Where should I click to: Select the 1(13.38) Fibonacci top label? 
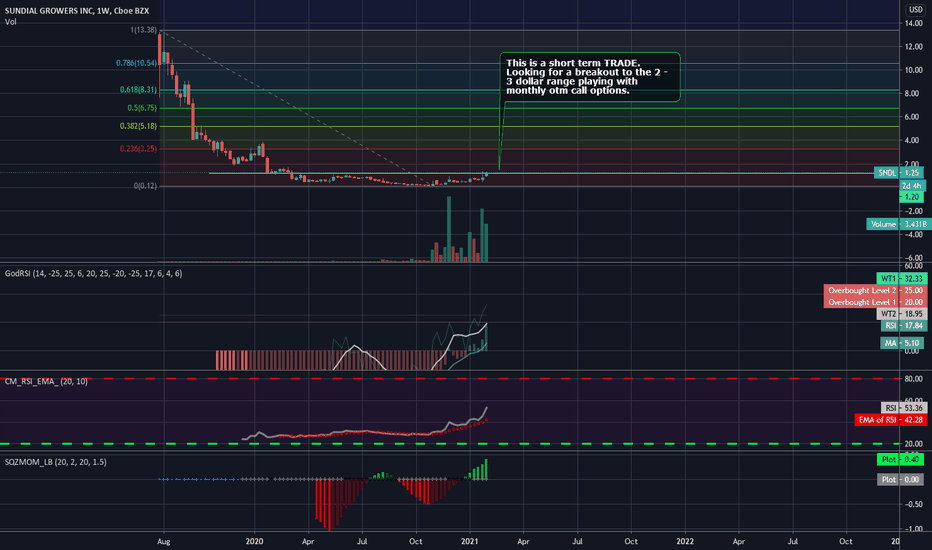coord(144,30)
